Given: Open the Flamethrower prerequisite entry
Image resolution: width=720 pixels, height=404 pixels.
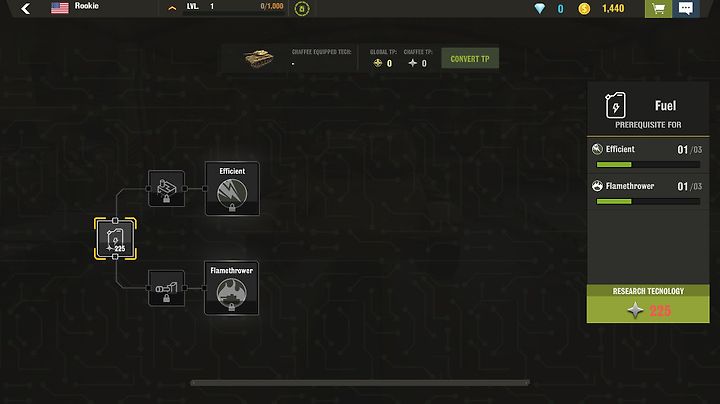Looking at the screenshot, I should [648, 192].
